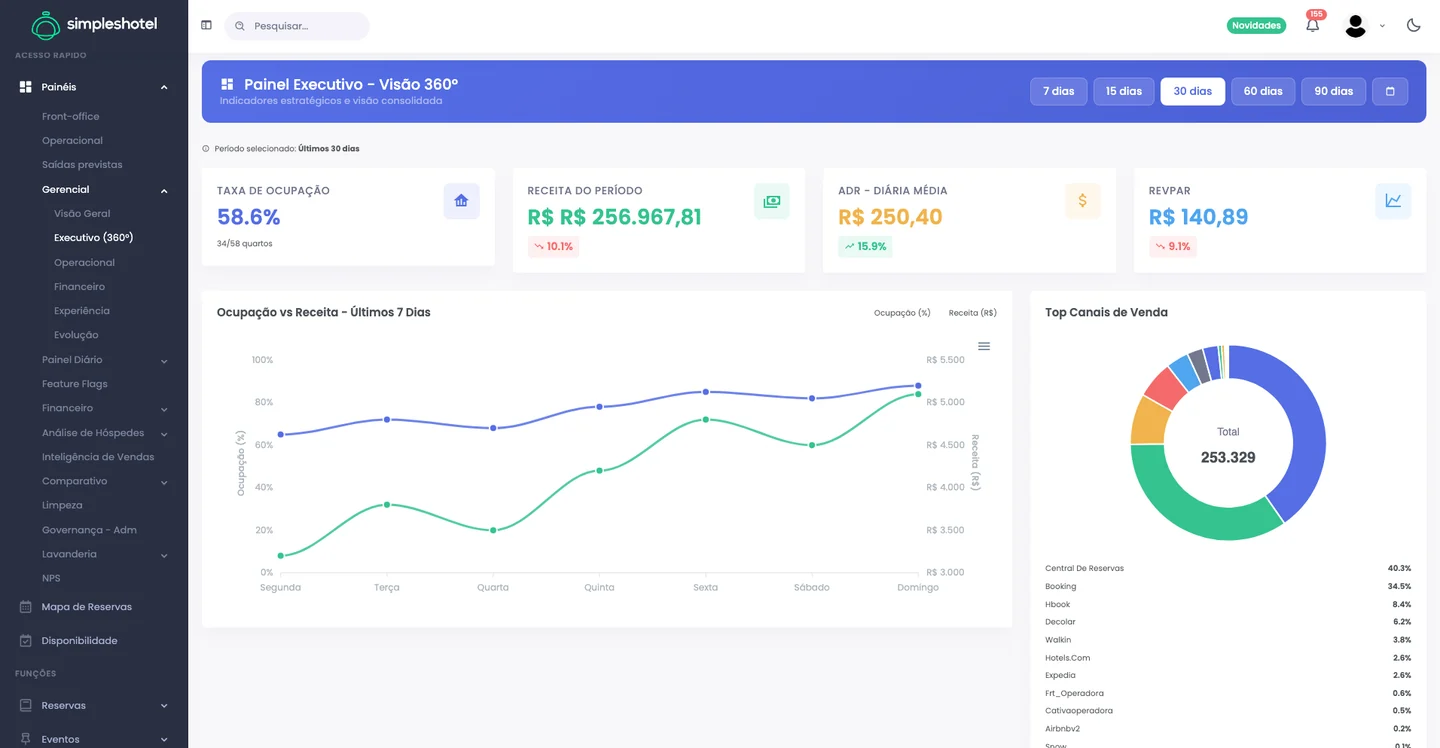The height and width of the screenshot is (748, 1440).
Task: Click the Eventos sidebar icon
Action: [x=26, y=739]
